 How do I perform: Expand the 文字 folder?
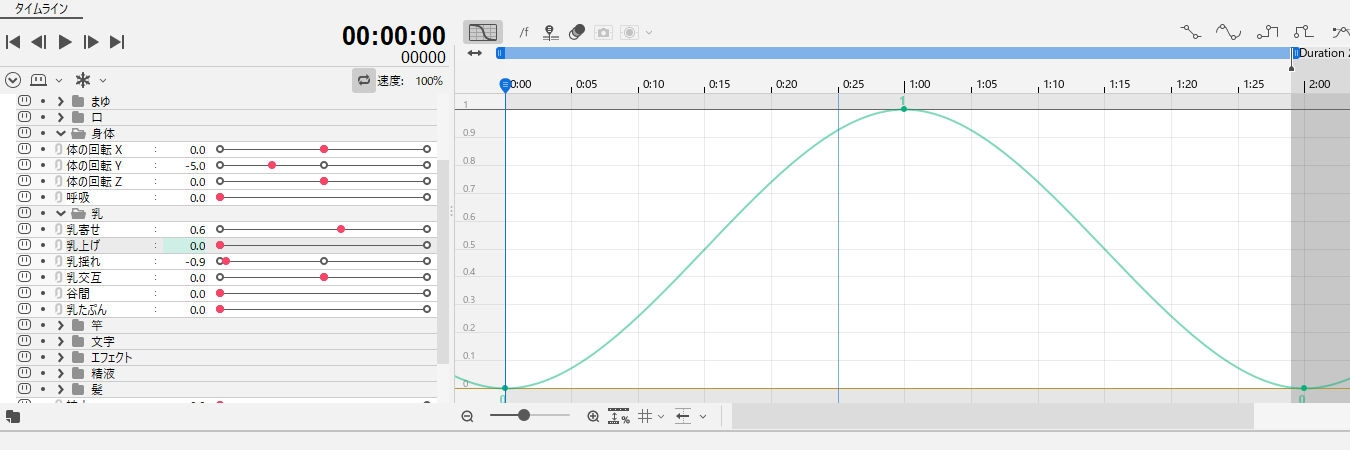pyautogui.click(x=61, y=341)
